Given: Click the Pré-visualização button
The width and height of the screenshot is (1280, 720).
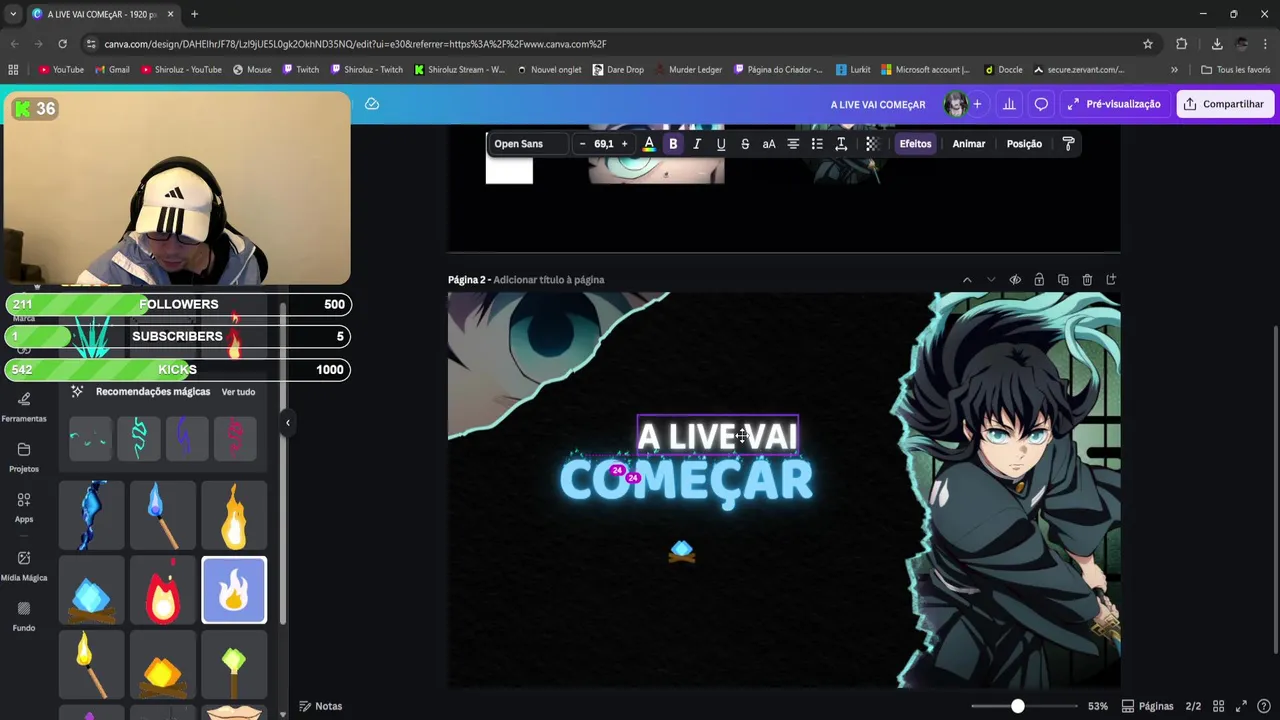Looking at the screenshot, I should pos(1114,104).
